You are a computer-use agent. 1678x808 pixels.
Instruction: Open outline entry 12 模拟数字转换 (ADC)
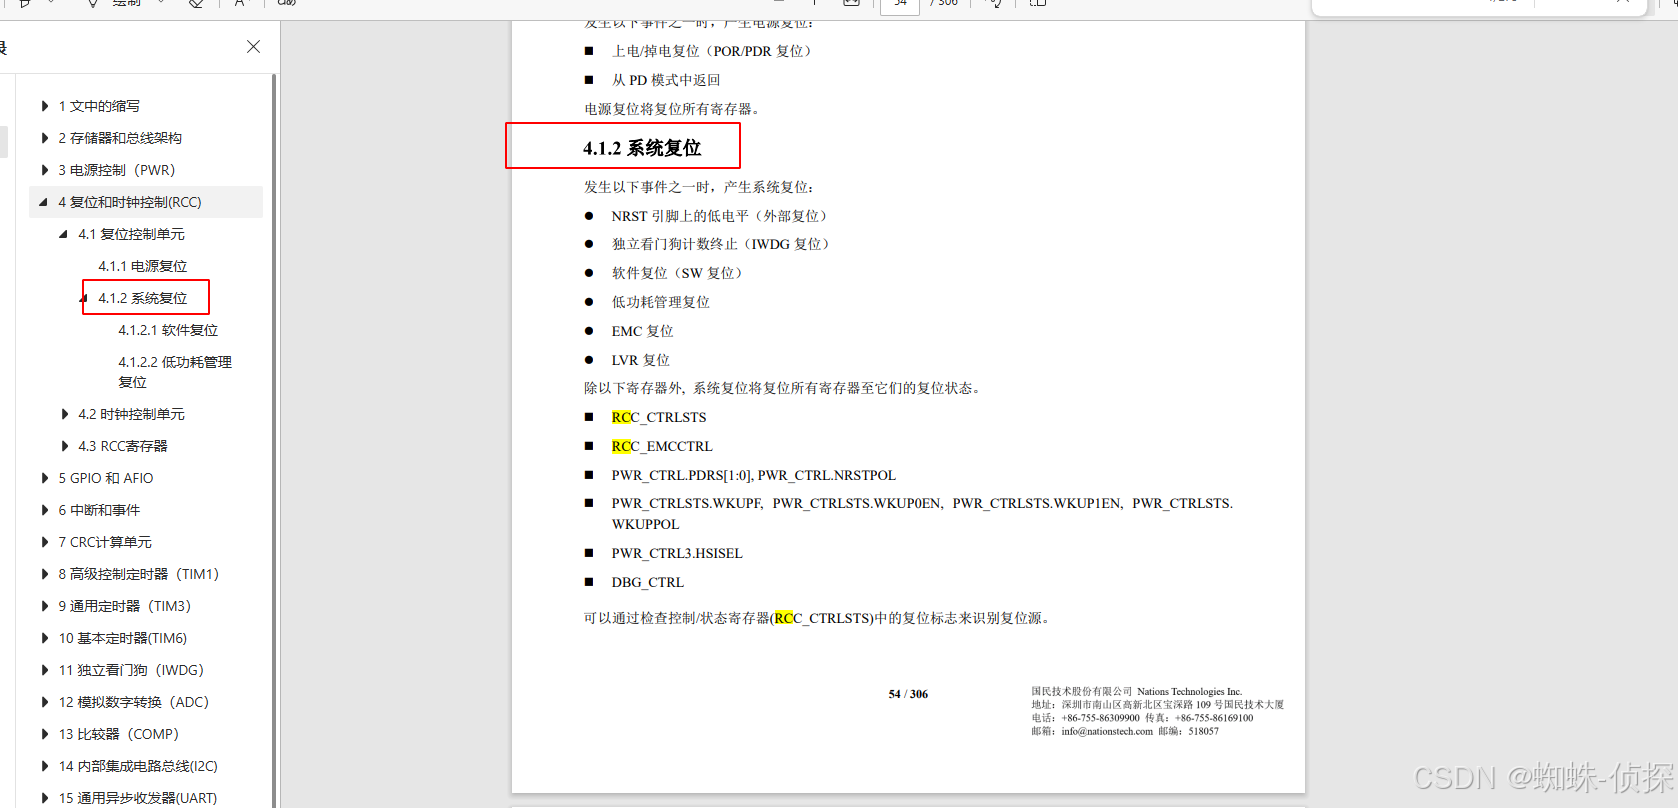134,702
